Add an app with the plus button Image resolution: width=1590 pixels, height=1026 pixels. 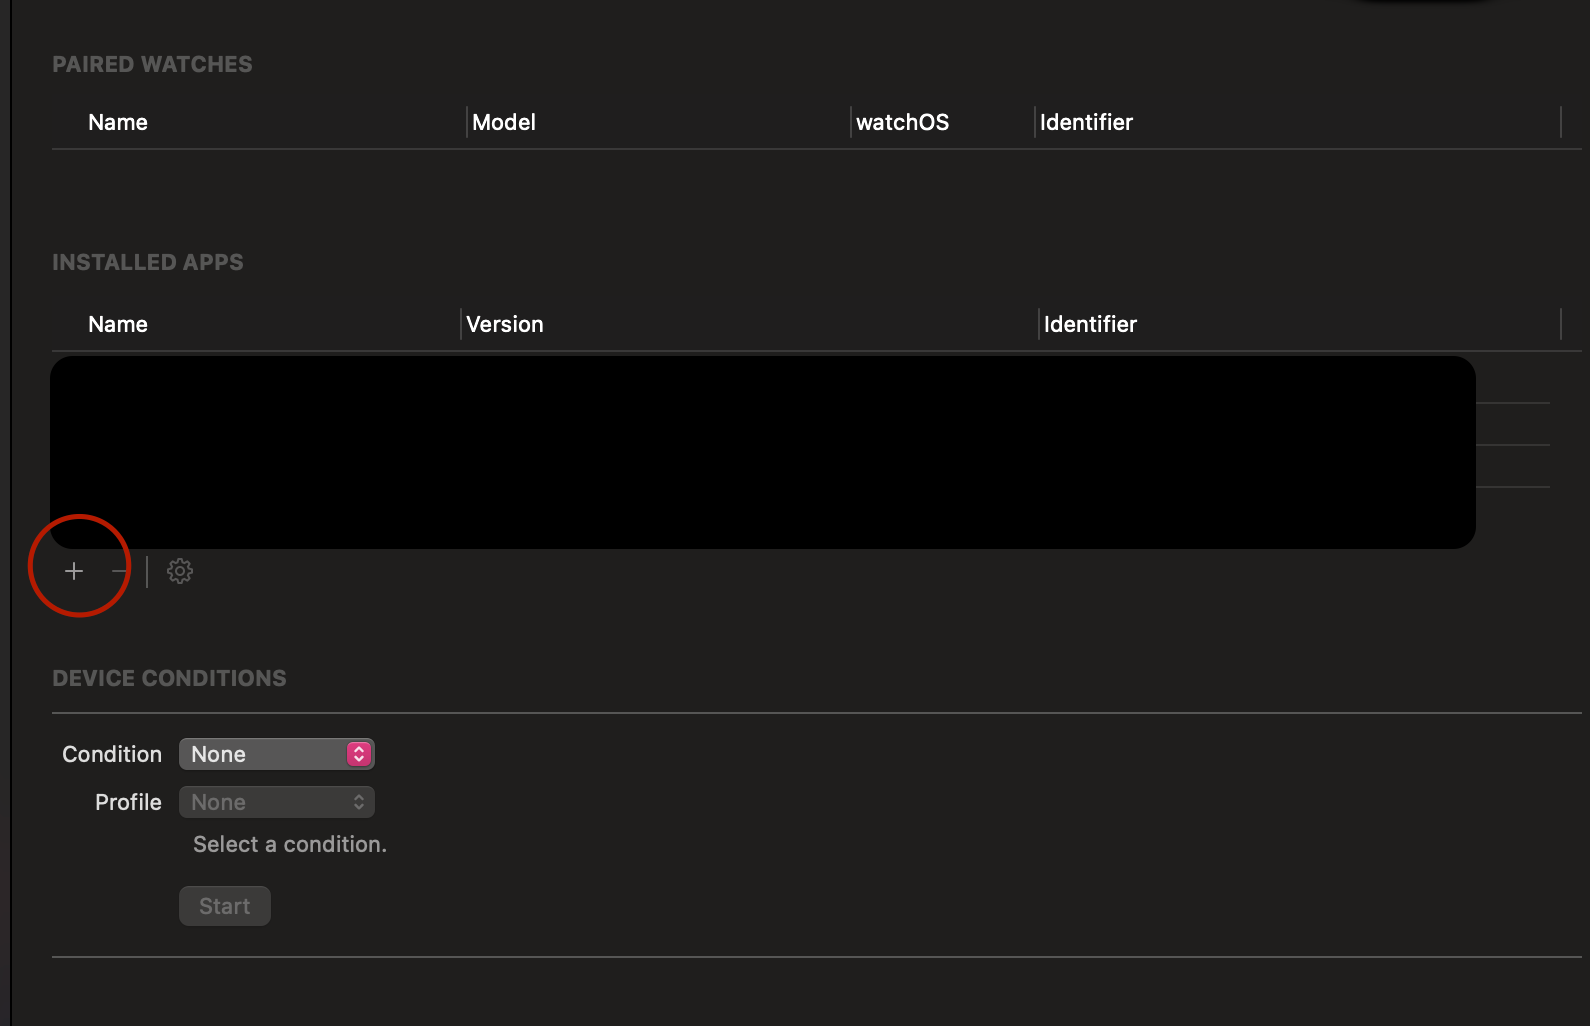click(74, 571)
